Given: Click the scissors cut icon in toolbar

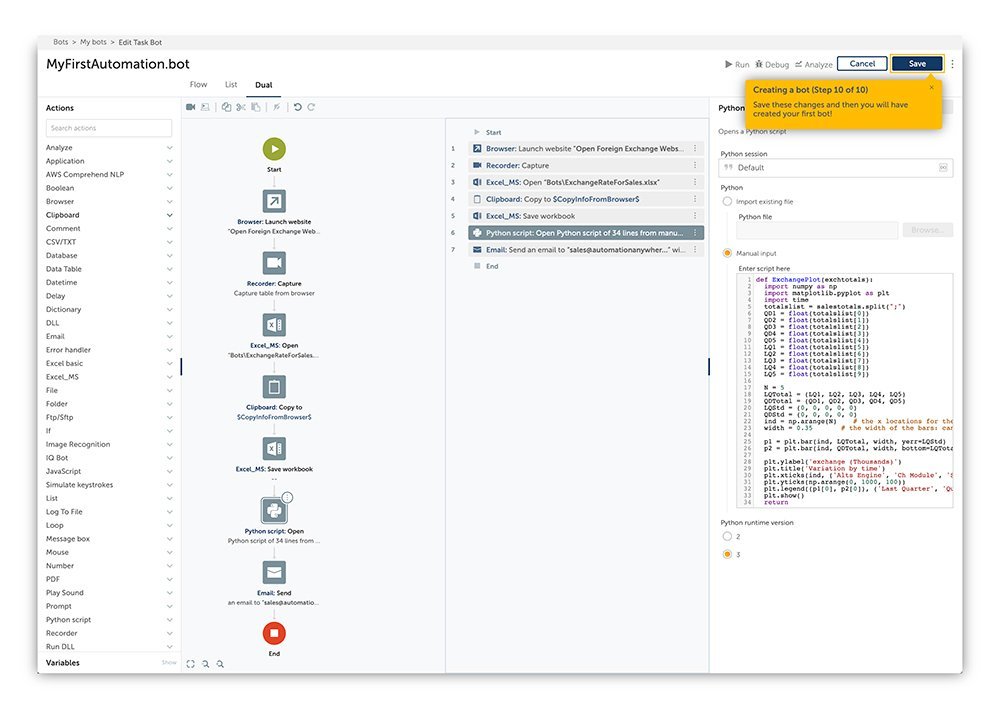Looking at the screenshot, I should coord(241,107).
